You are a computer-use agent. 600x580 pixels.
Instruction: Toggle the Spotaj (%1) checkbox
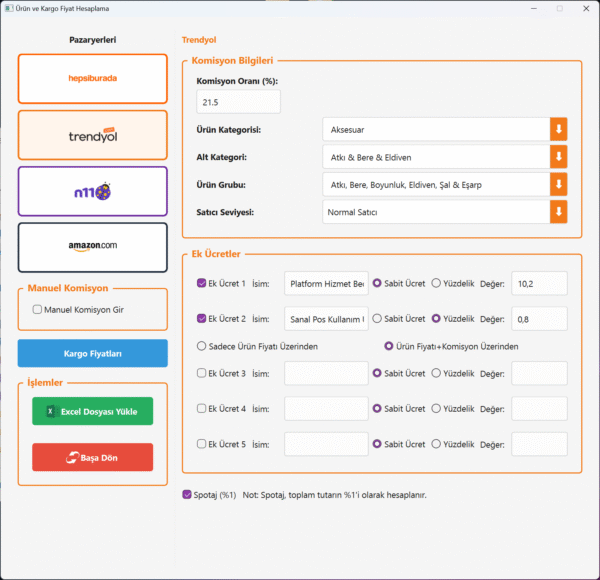pyautogui.click(x=187, y=494)
